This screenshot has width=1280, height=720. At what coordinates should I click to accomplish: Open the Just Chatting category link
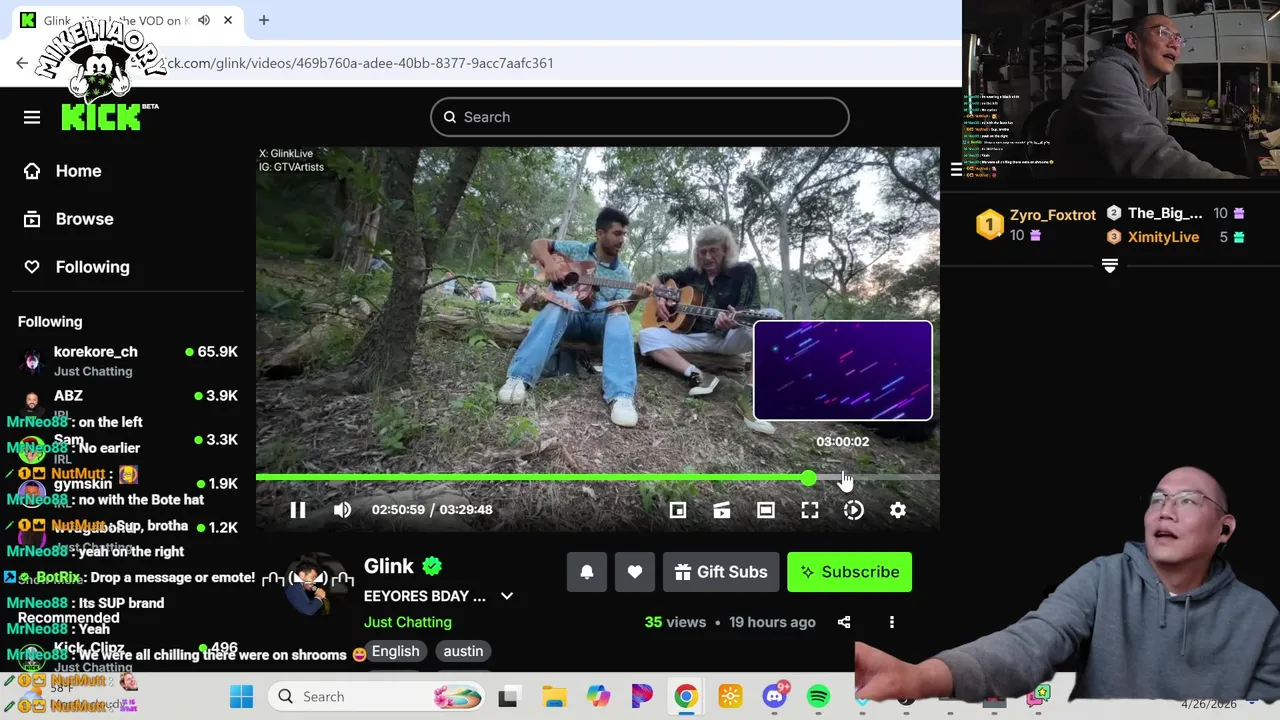pos(408,622)
